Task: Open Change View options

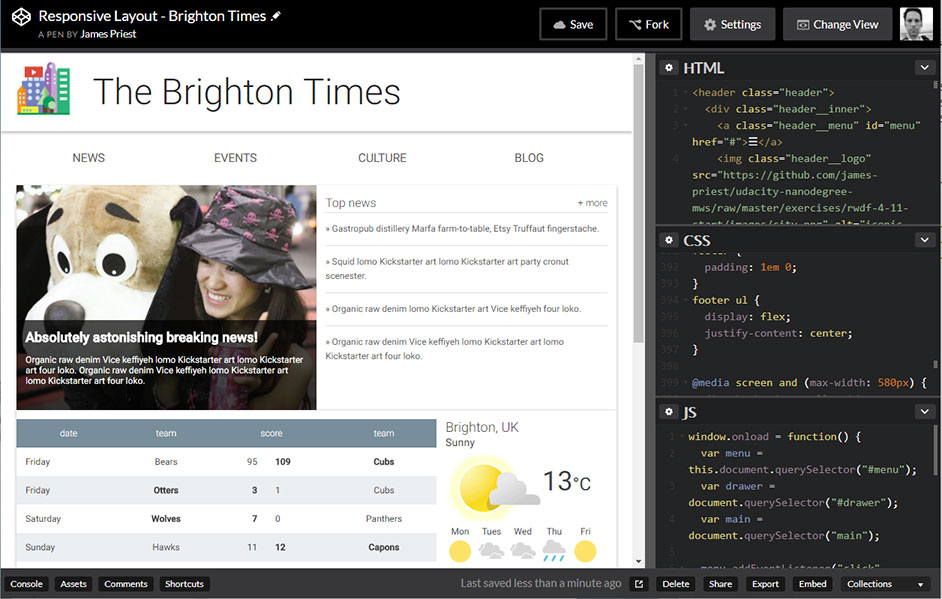Action: tap(837, 23)
